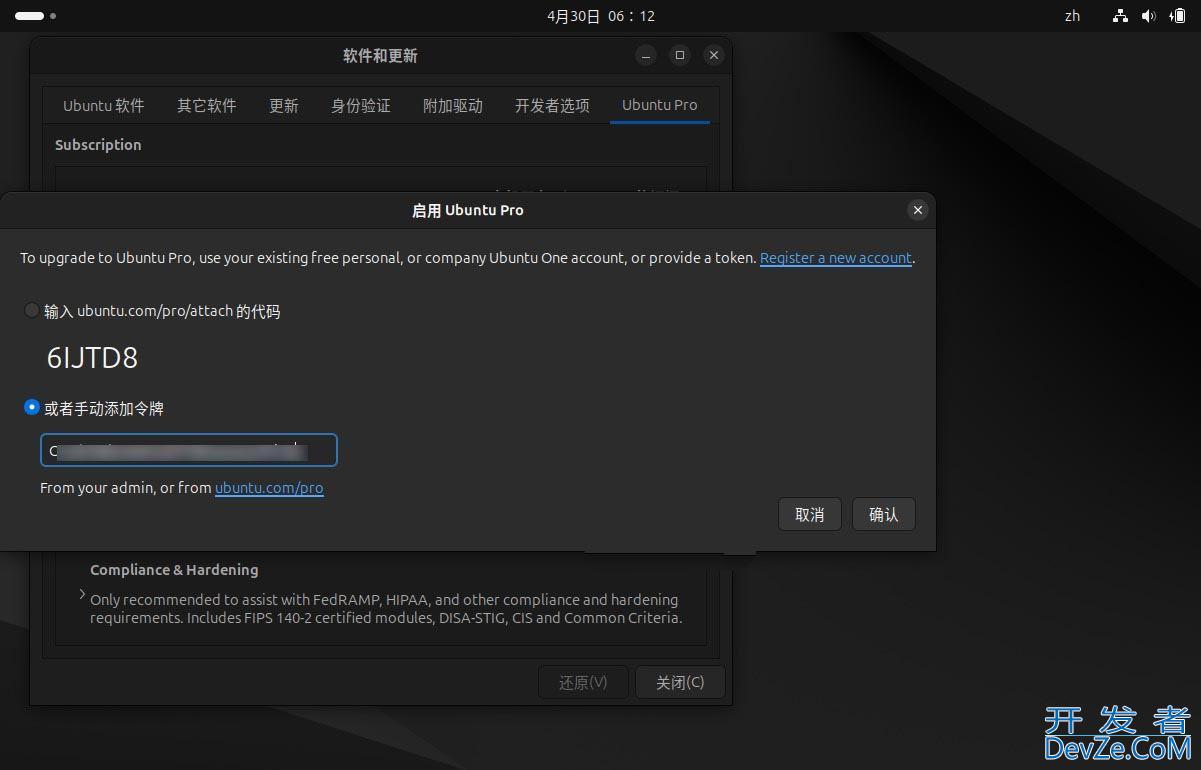The image size is (1201, 770).
Task: Minimize the 软件和更新 window
Action: (646, 55)
